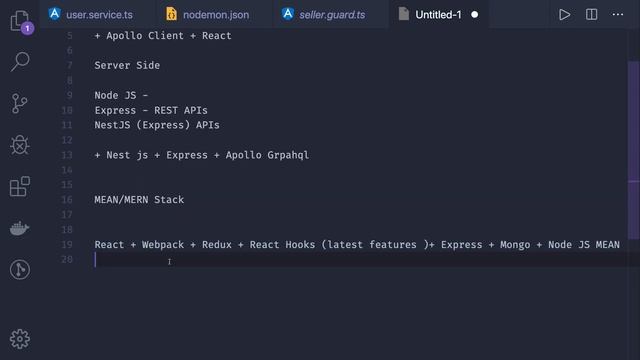Click the editor vertical scrollbar

pyautogui.click(x=633, y=150)
